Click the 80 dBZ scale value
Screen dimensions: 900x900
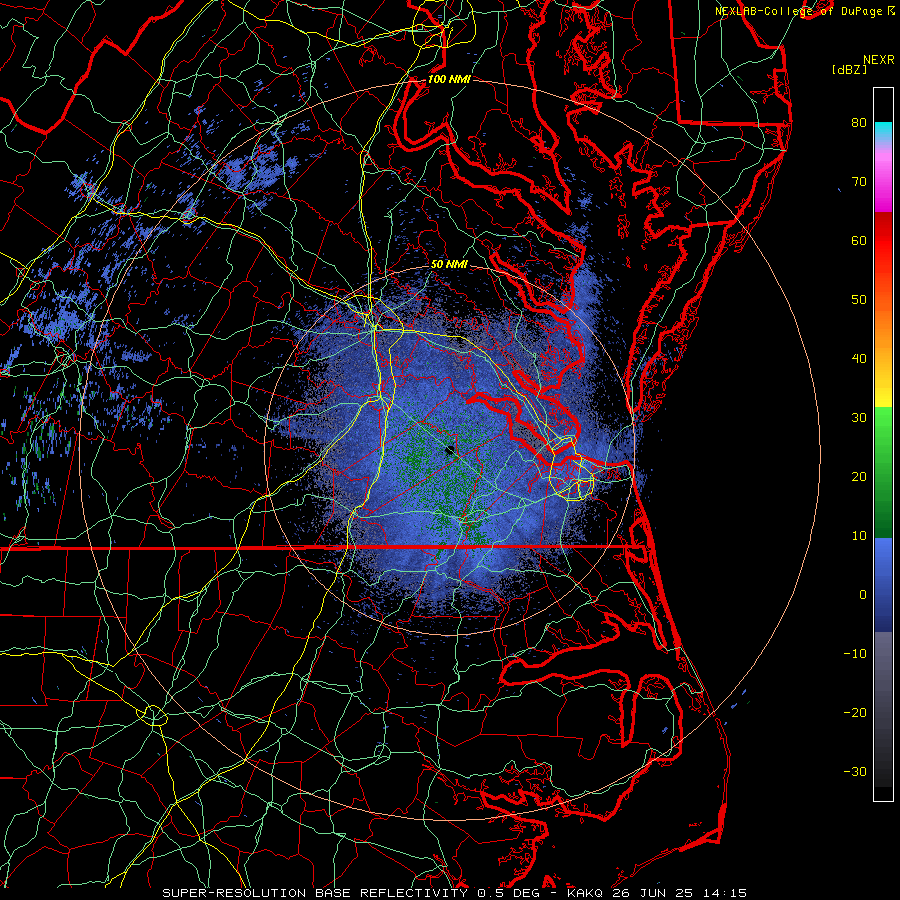[859, 122]
